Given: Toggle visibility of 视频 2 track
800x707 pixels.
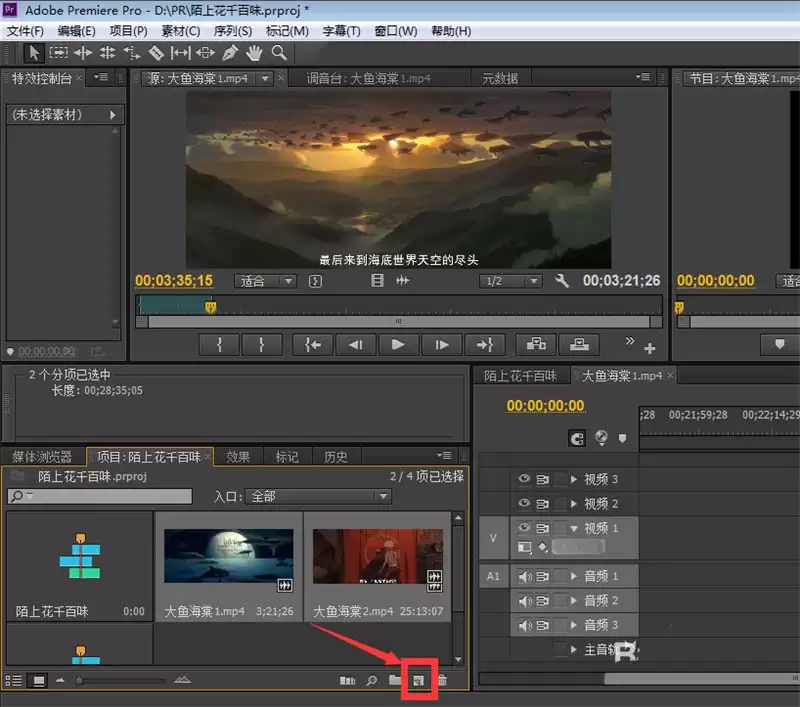Looking at the screenshot, I should [524, 504].
